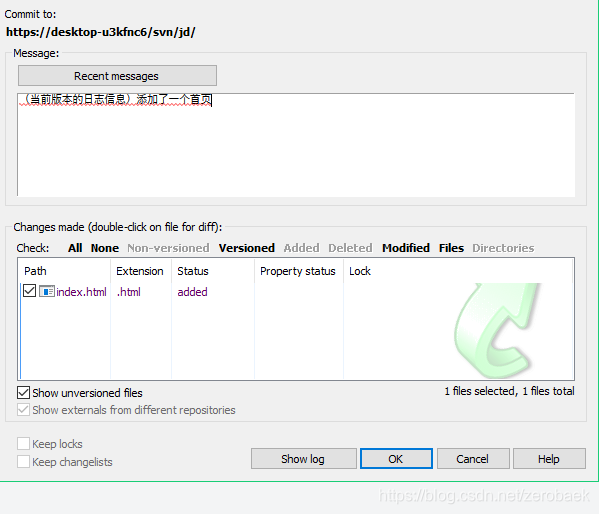
Task: Select Added check filter
Action: pos(301,248)
